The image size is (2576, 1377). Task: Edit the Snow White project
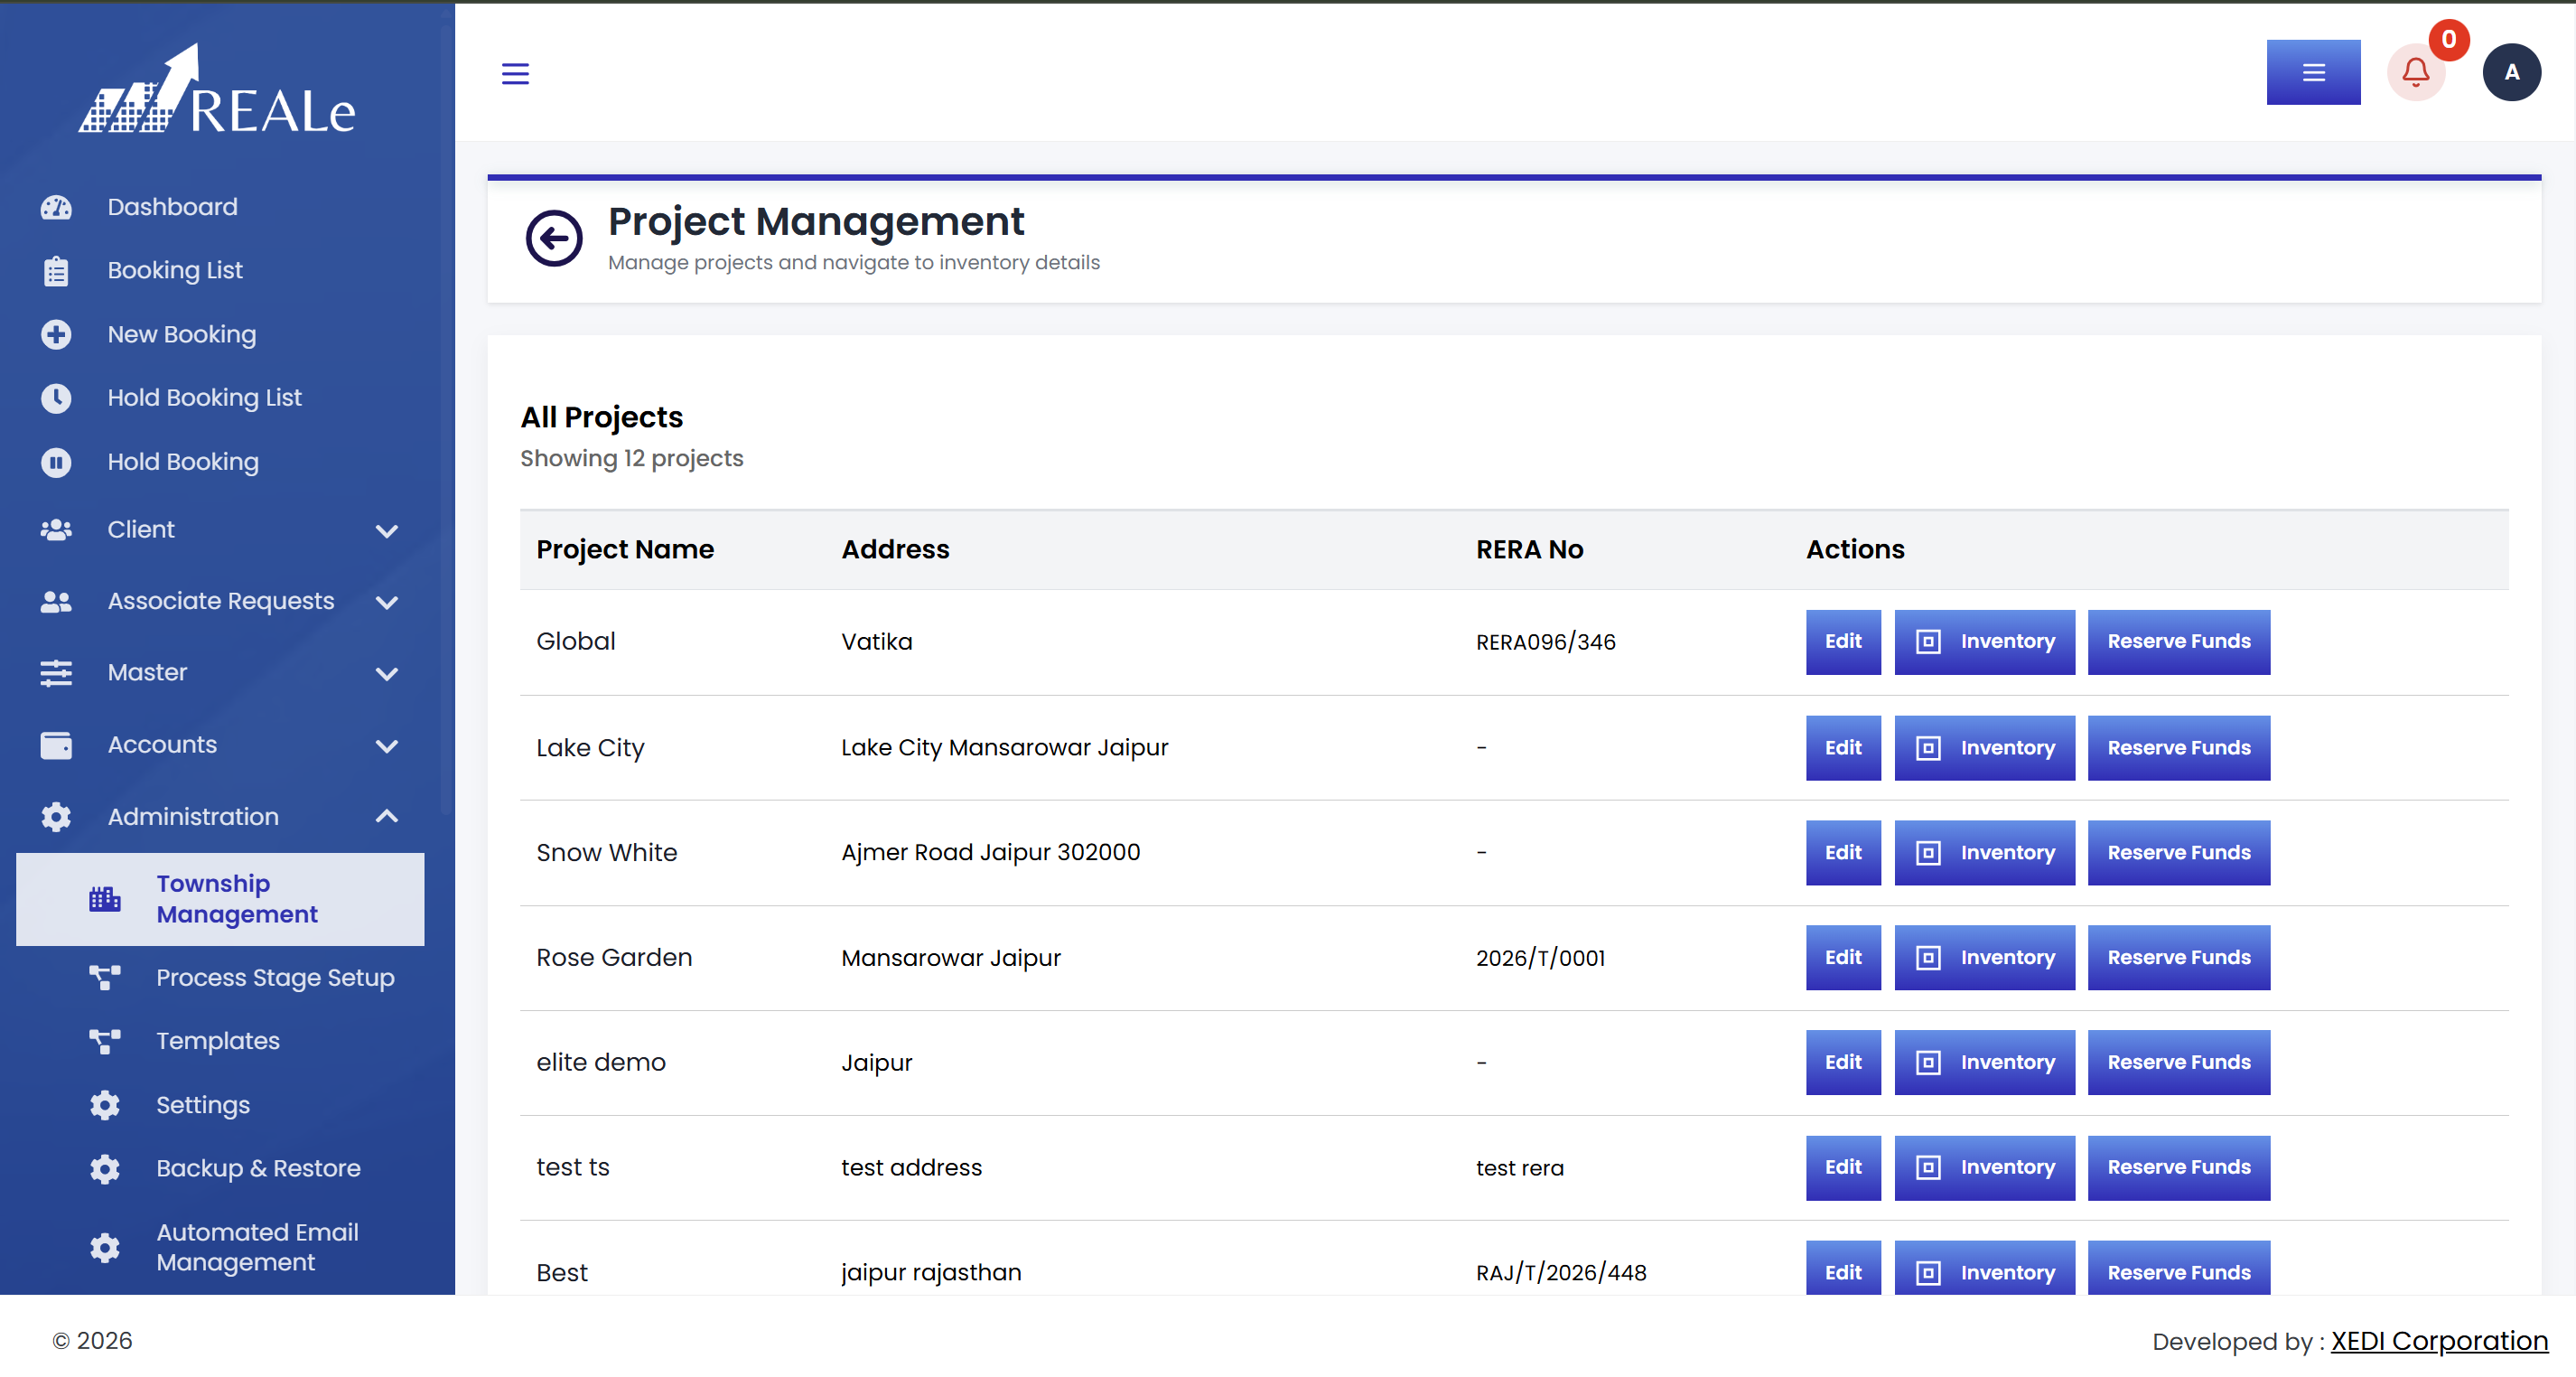point(1843,853)
